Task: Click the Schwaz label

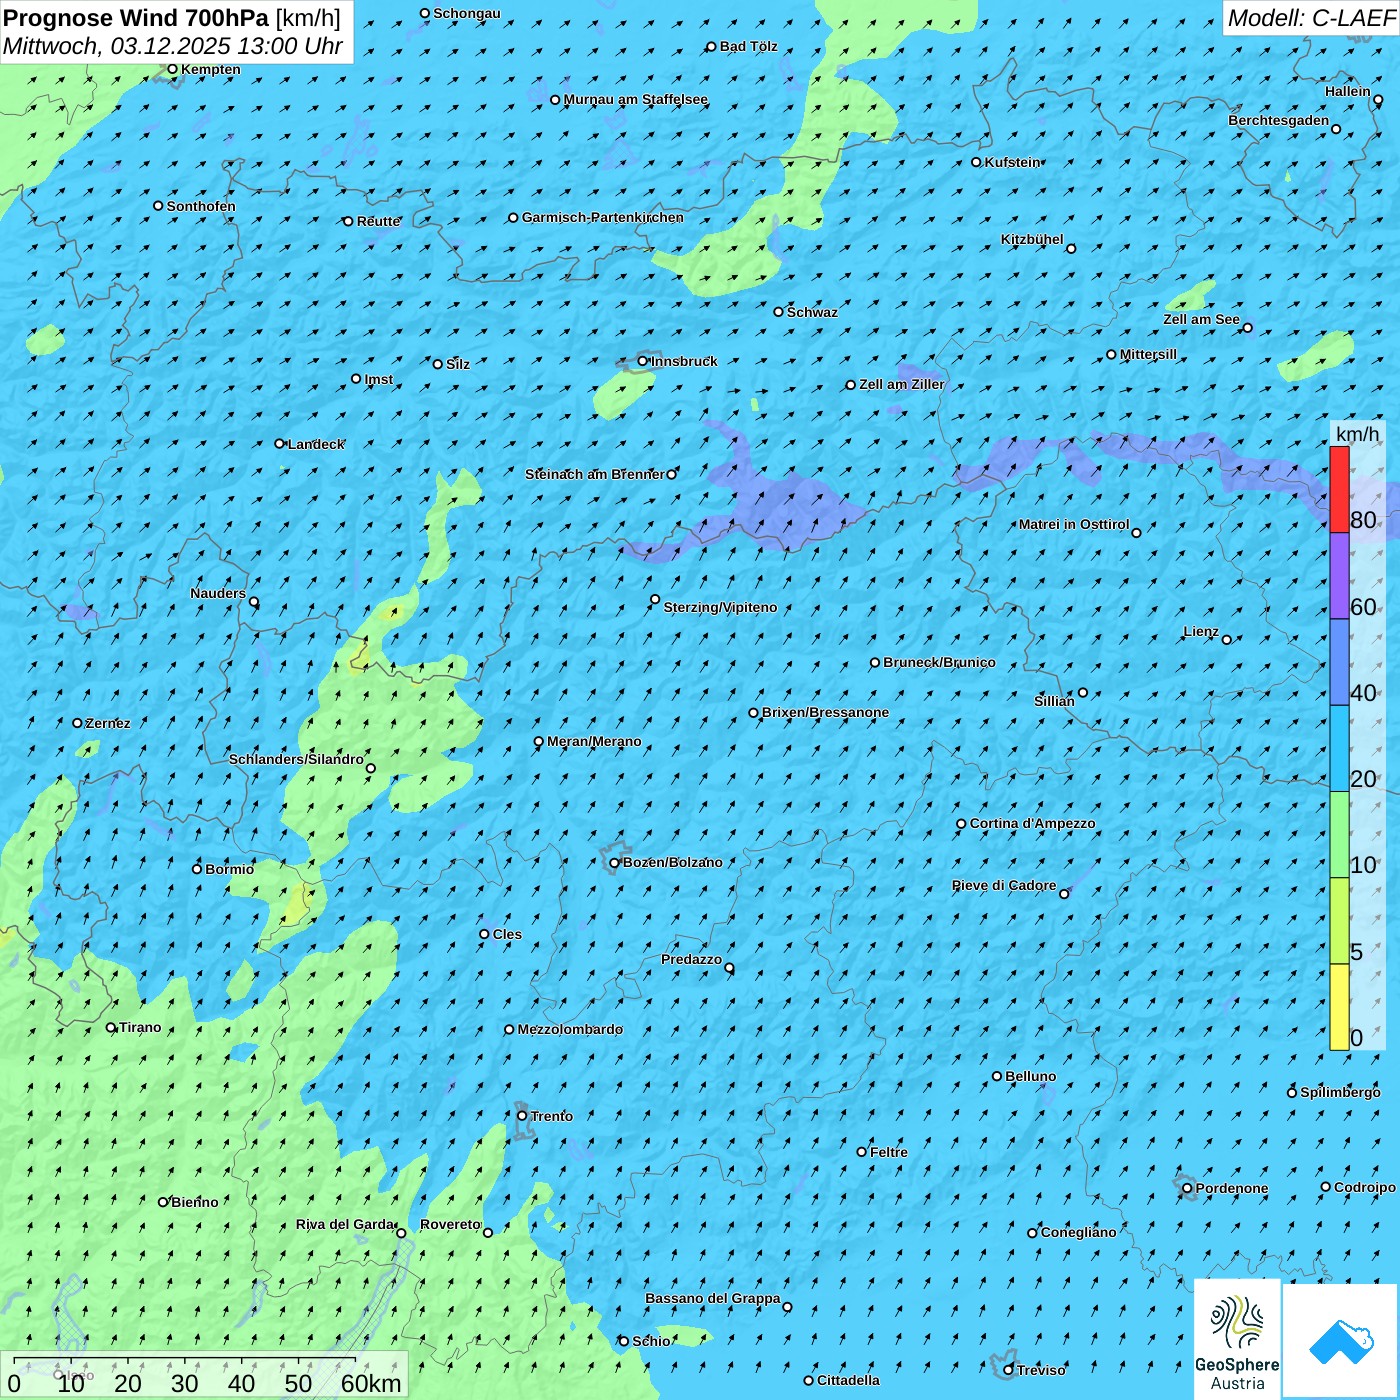Action: [x=812, y=312]
